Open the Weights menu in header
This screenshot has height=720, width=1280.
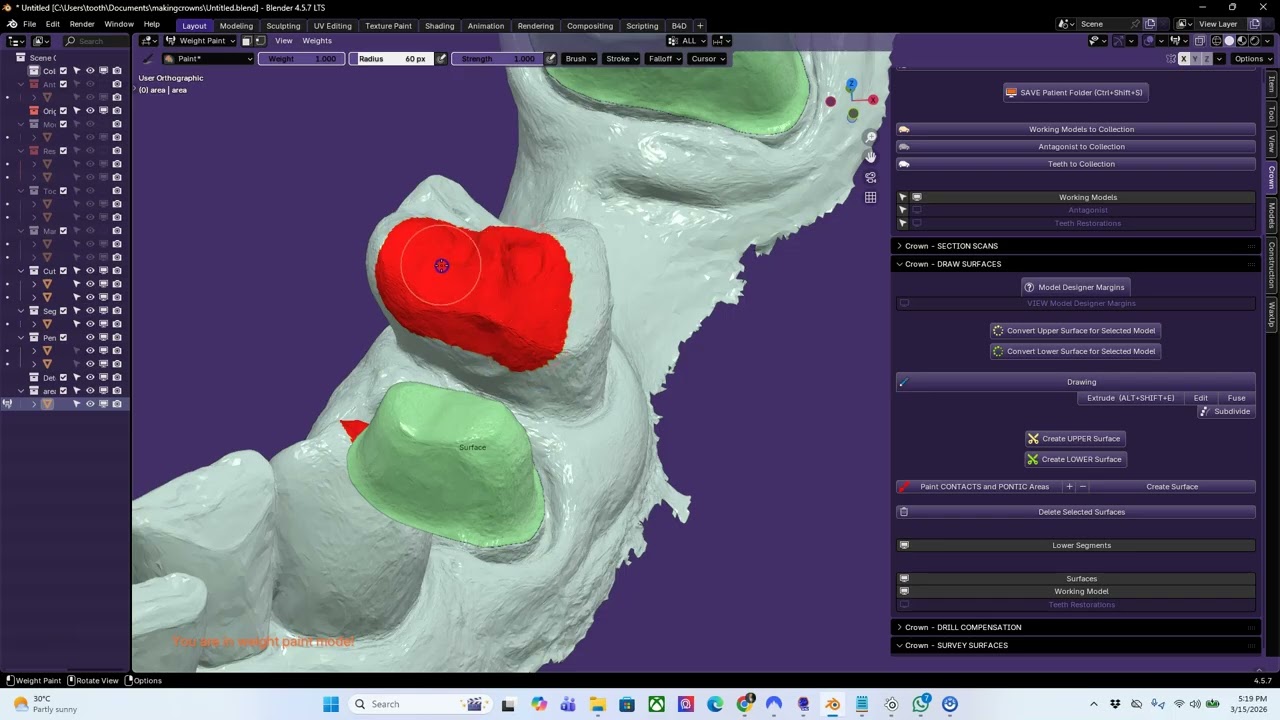317,41
